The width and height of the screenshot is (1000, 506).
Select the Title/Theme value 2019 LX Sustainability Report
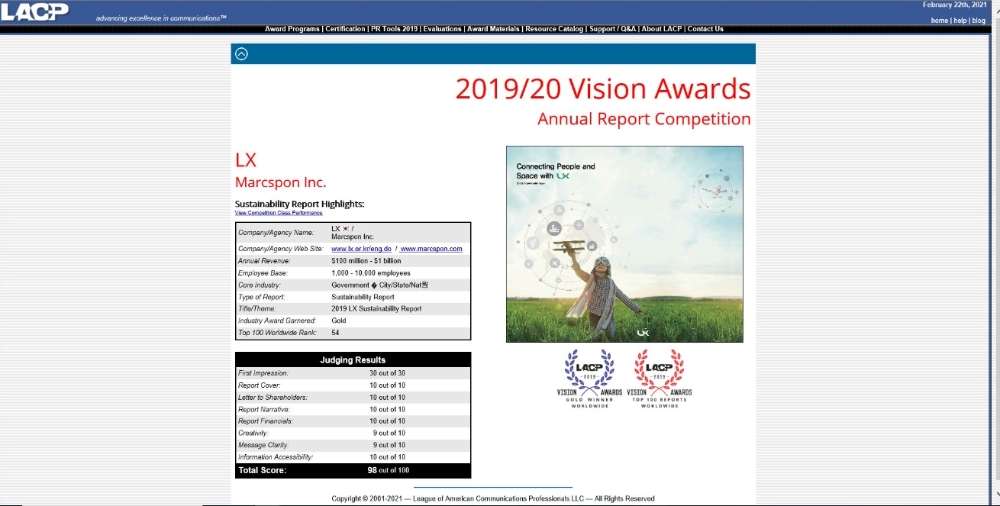click(376, 309)
